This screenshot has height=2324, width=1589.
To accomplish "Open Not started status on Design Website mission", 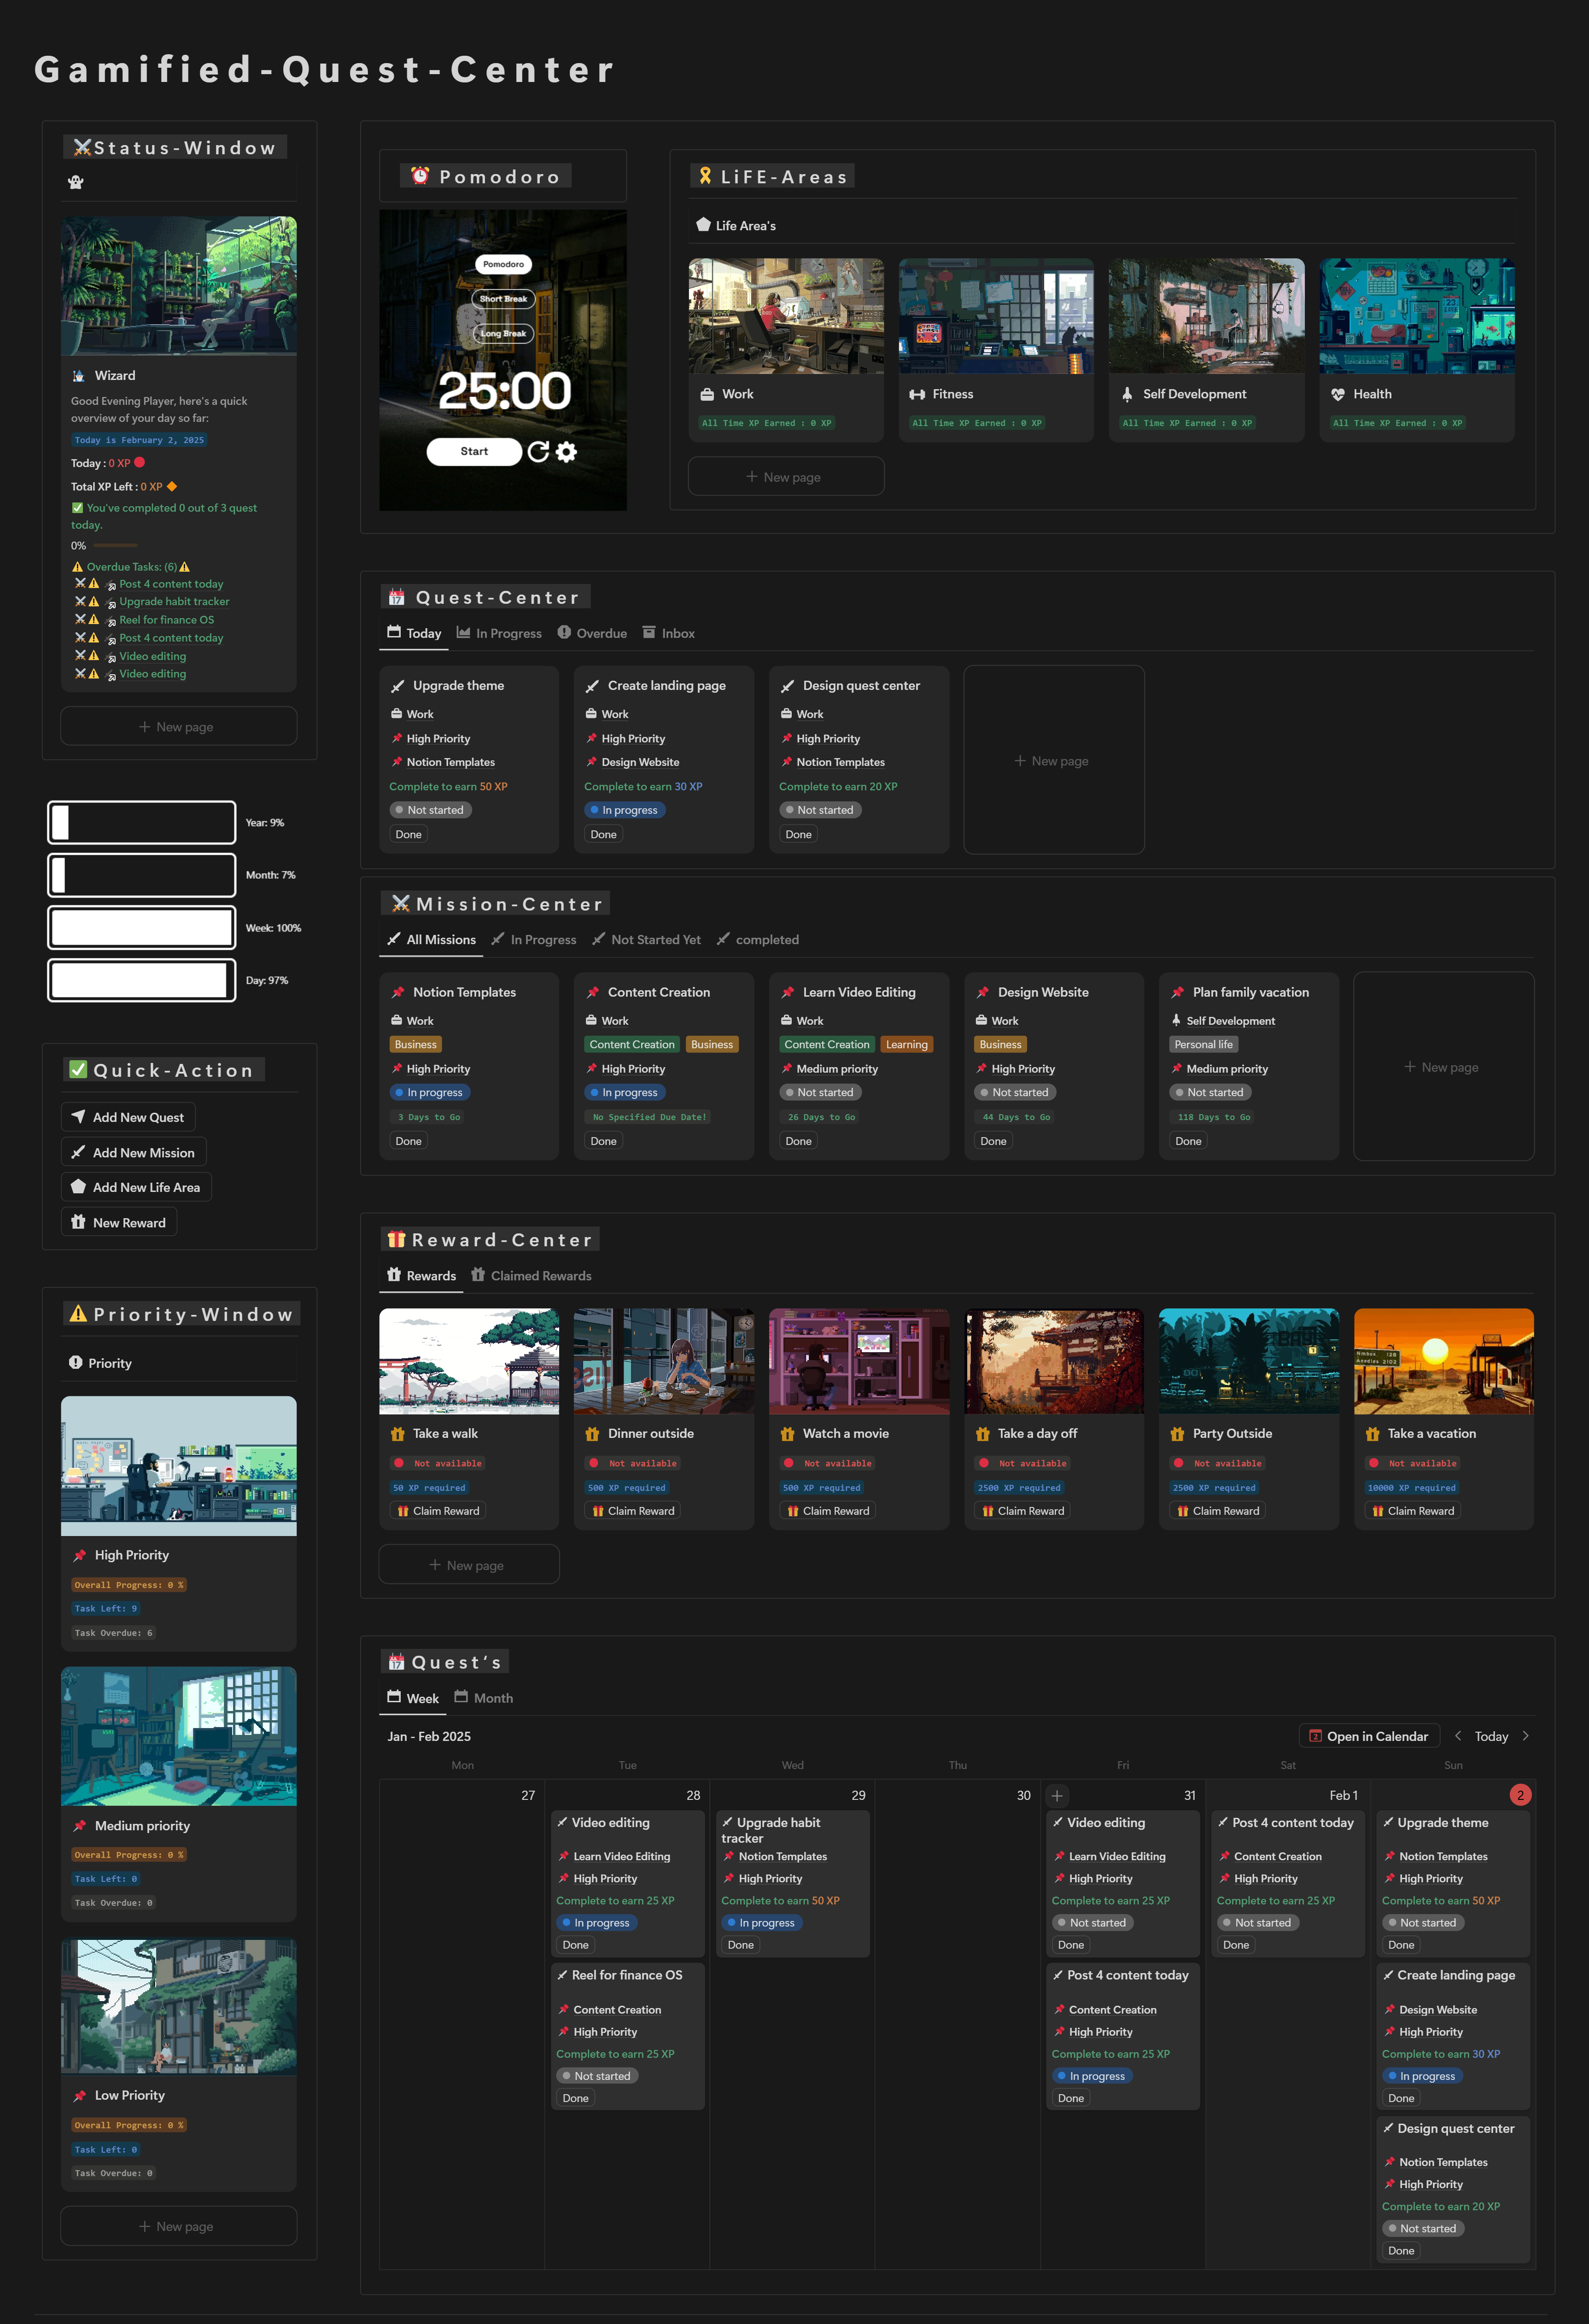I will coord(1015,1092).
